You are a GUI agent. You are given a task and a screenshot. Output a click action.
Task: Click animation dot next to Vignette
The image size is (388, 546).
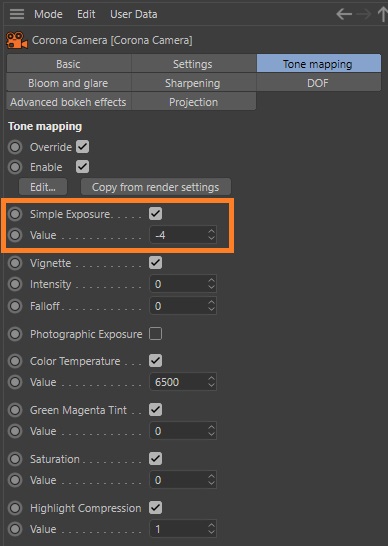(15, 263)
